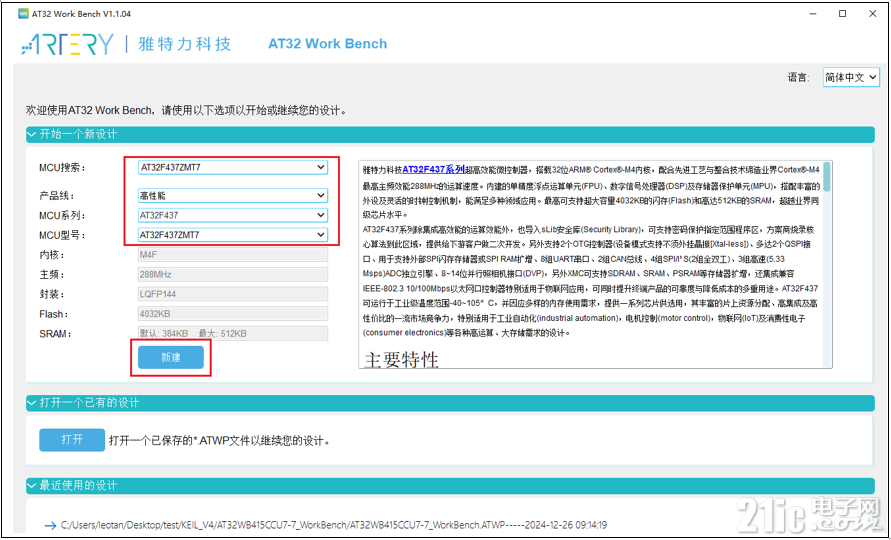Click the description panel vertical scrollbar
Viewport: 891px width, 540px height.
tap(827, 264)
